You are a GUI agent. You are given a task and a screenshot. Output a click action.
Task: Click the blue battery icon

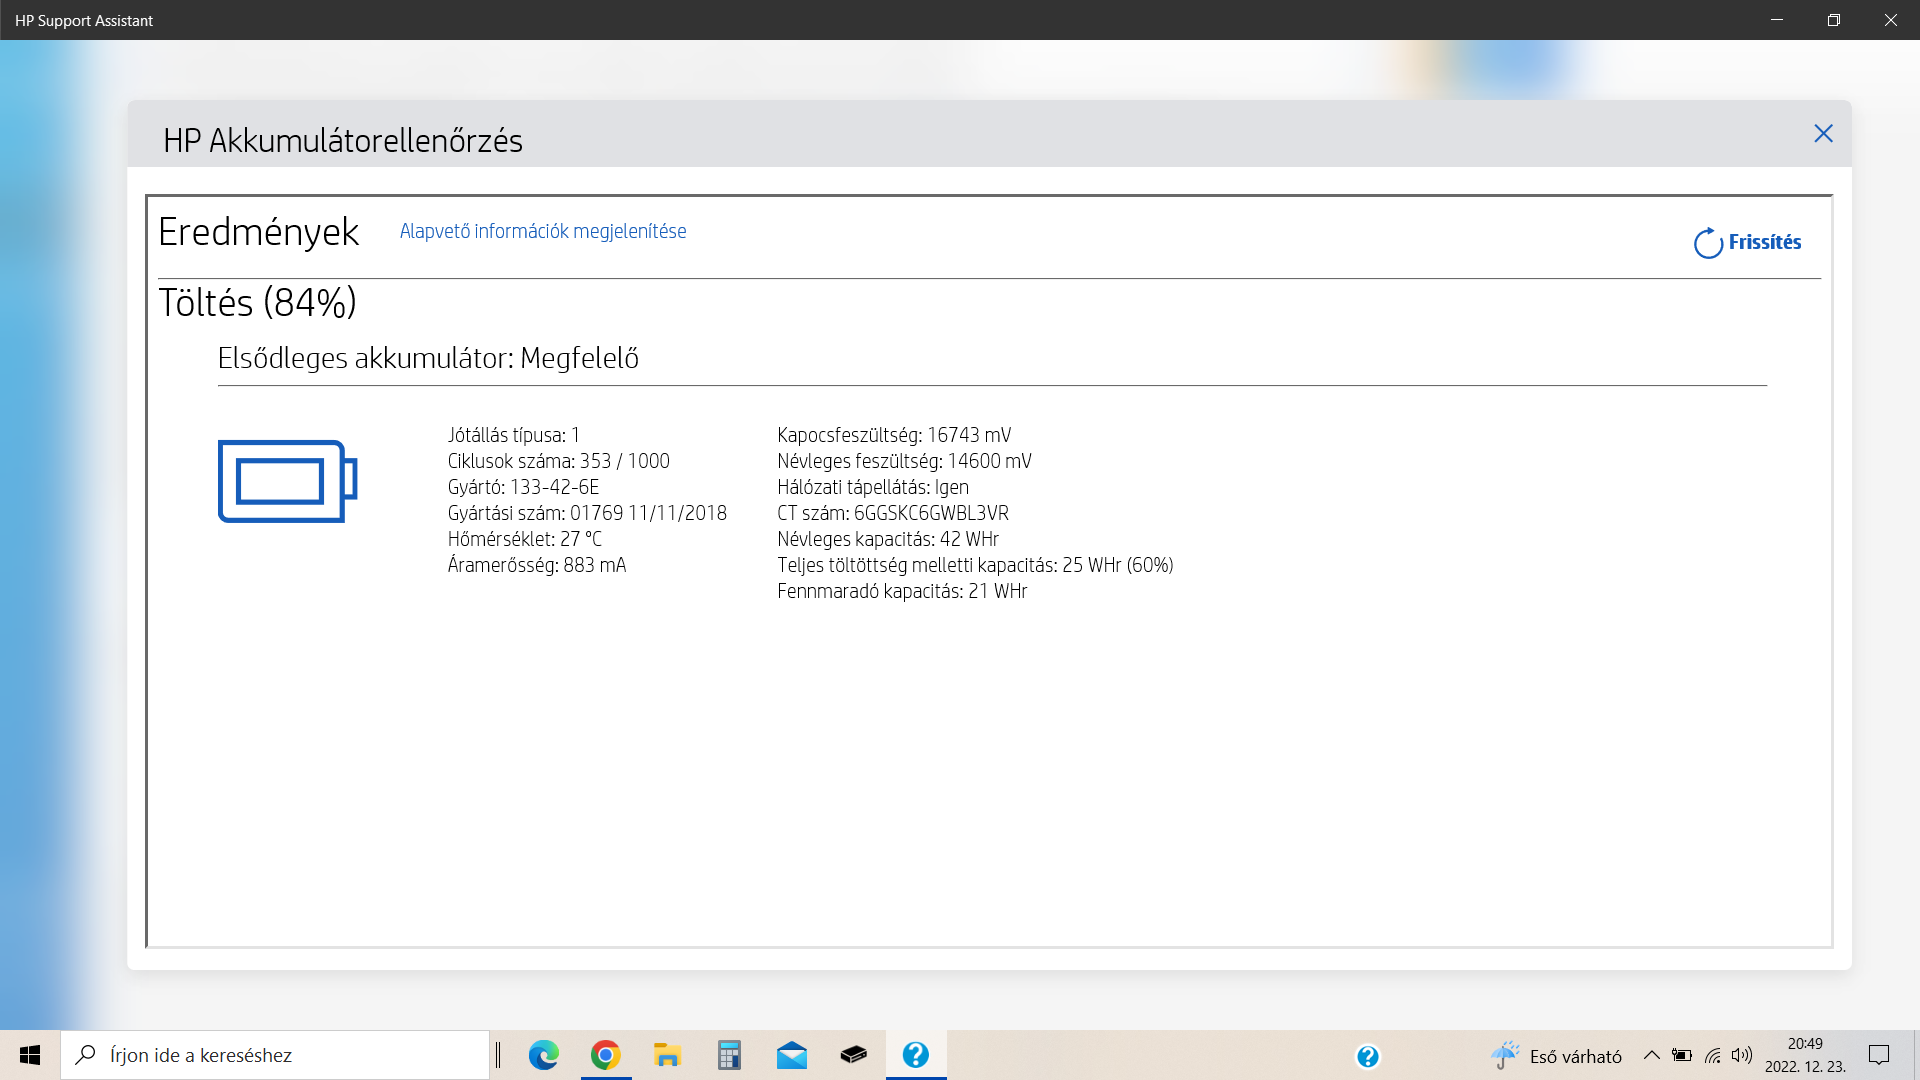288,481
